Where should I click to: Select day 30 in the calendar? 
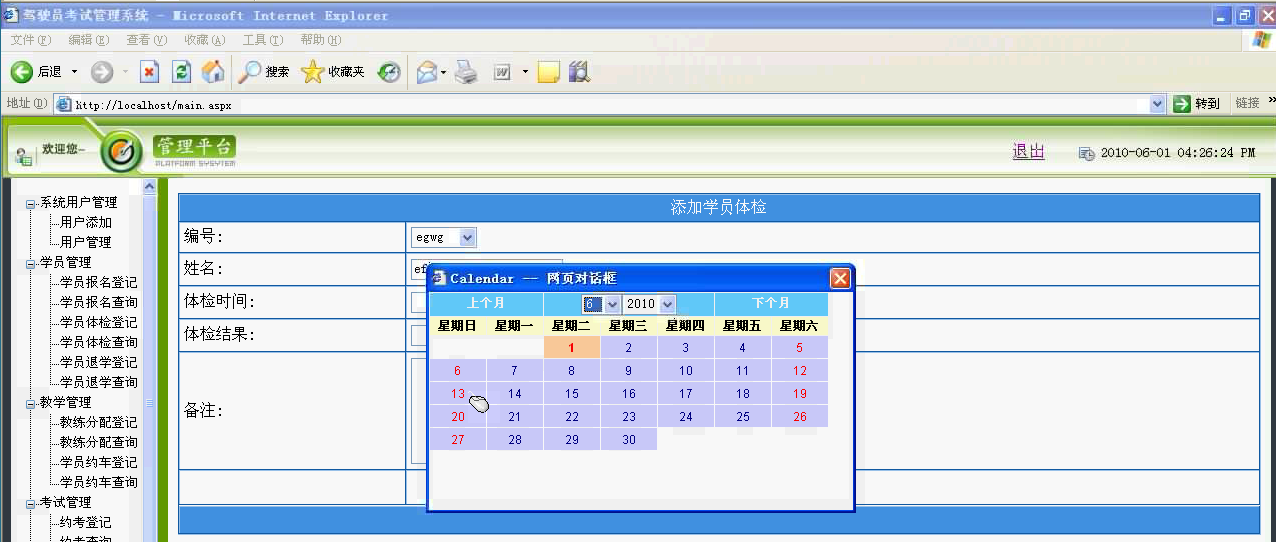(x=628, y=439)
